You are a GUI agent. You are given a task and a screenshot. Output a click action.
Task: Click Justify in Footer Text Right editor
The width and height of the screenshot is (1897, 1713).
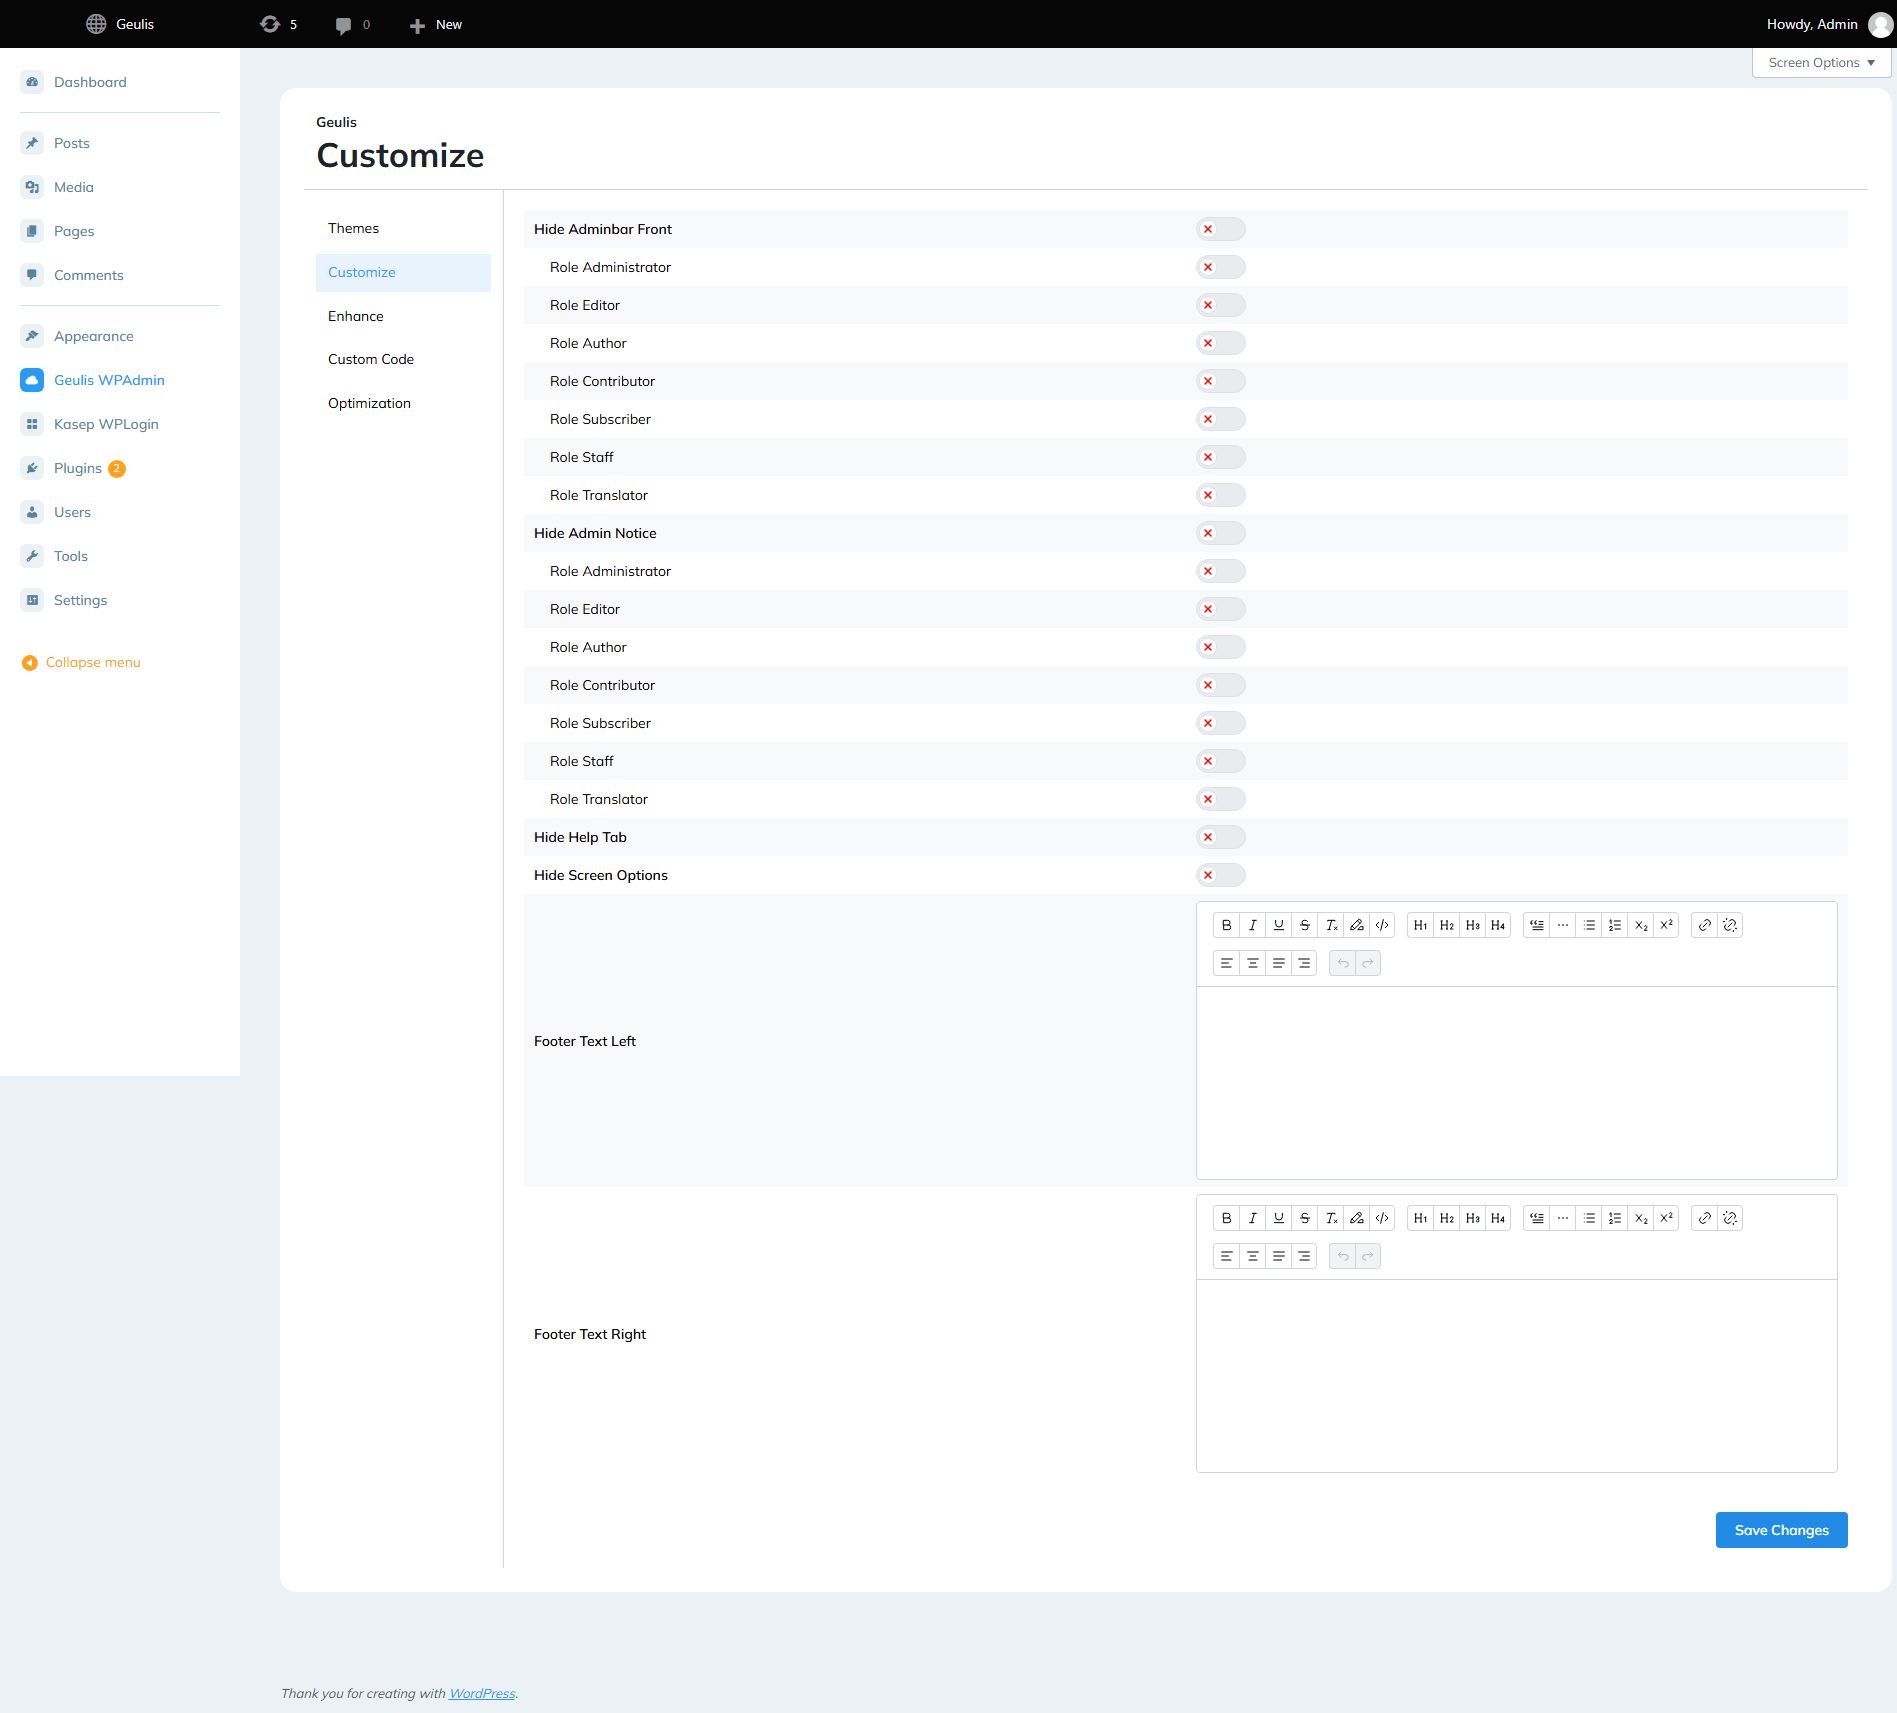point(1278,1256)
